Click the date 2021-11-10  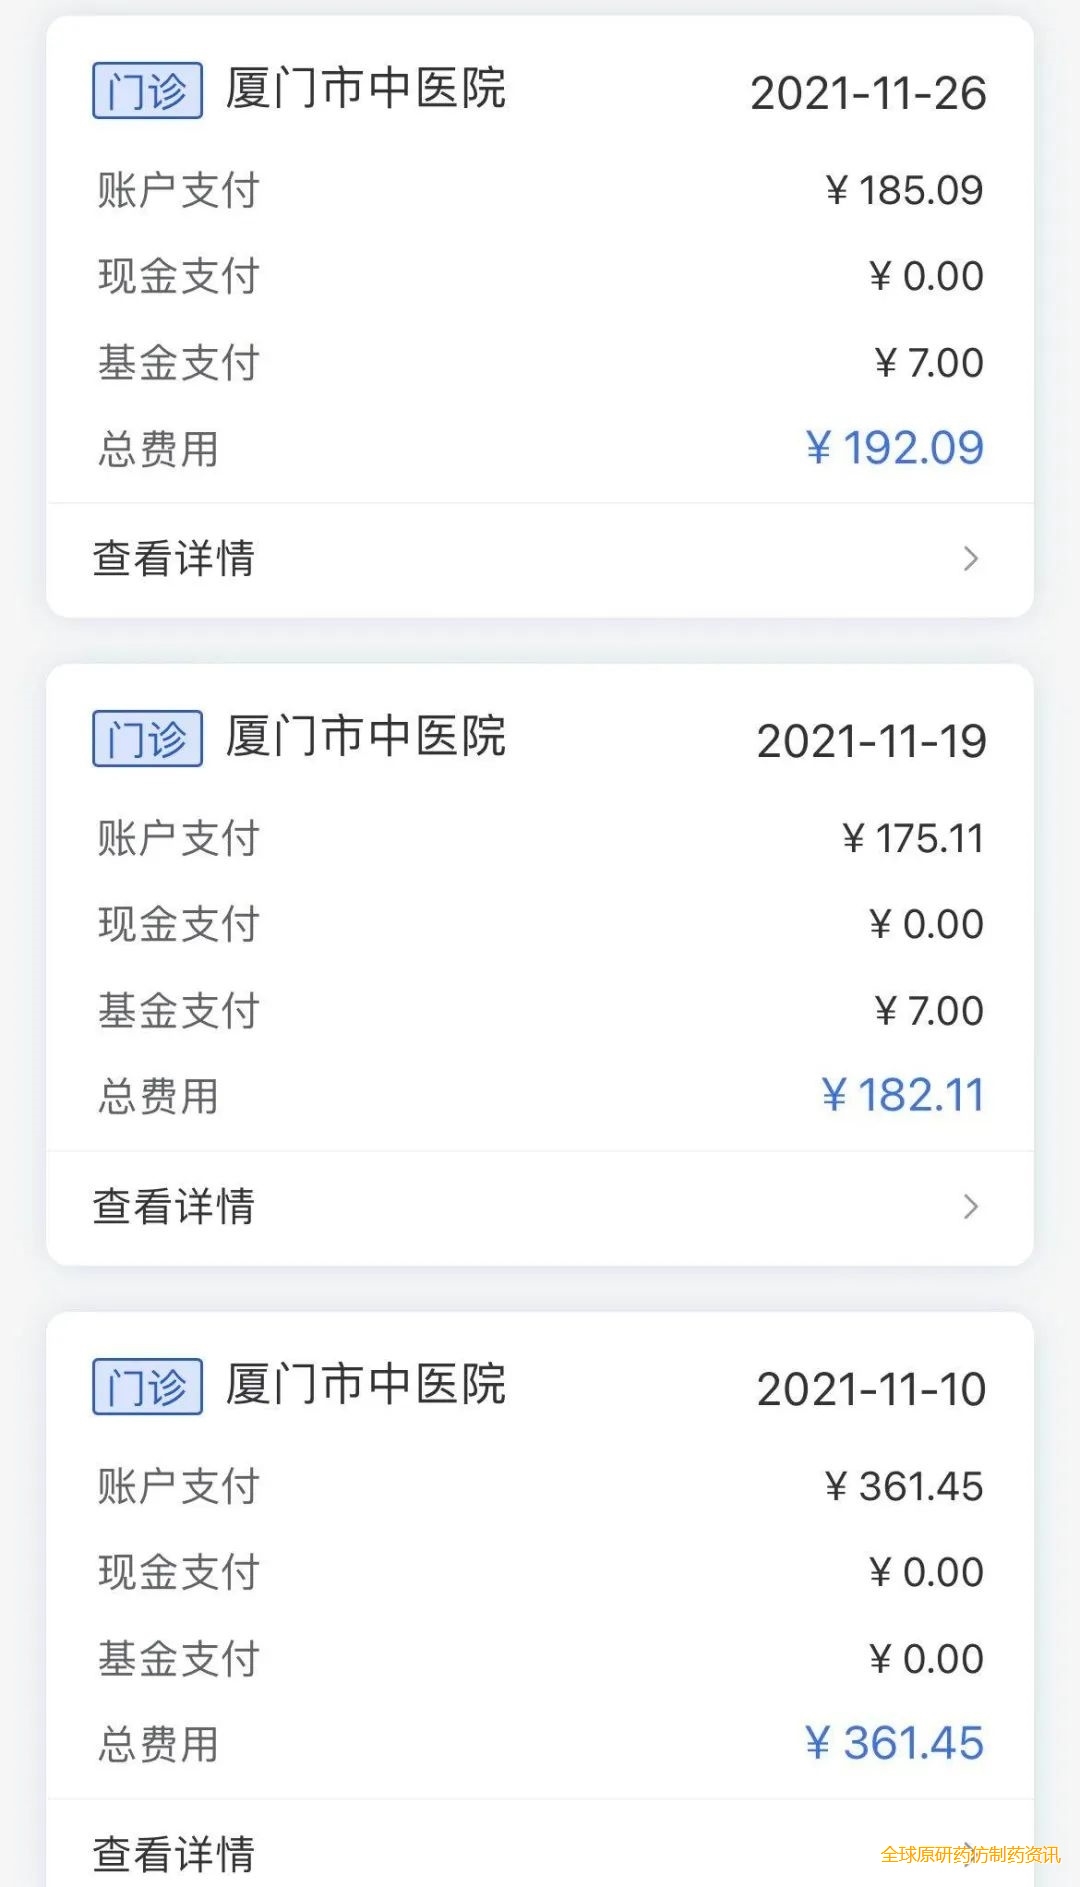871,1390
